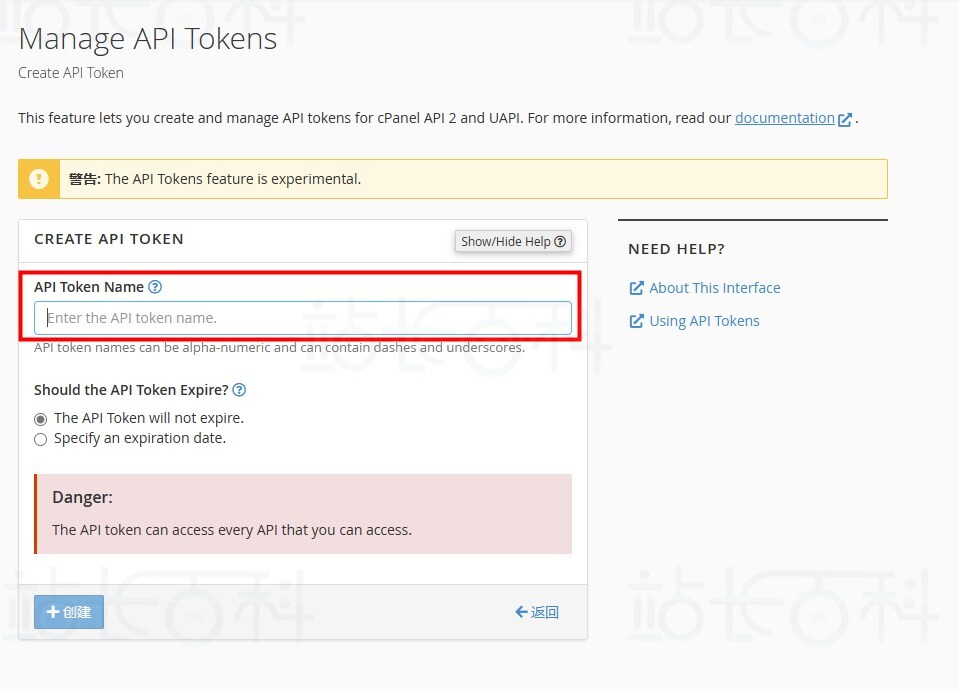
Task: Click the yellow warning exclamation icon
Action: click(x=39, y=179)
